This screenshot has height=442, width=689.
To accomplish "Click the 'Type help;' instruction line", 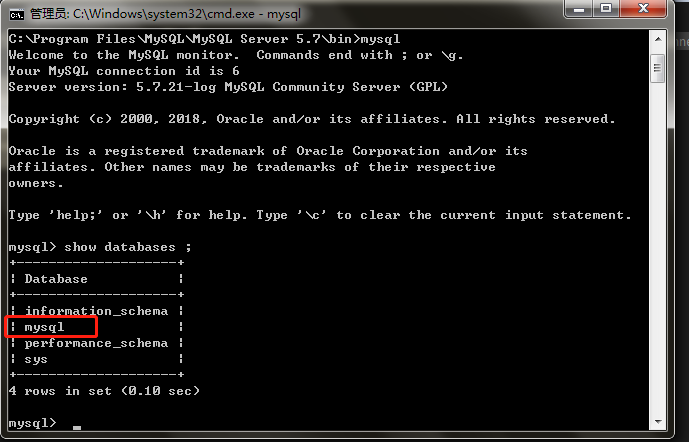I will pos(320,215).
